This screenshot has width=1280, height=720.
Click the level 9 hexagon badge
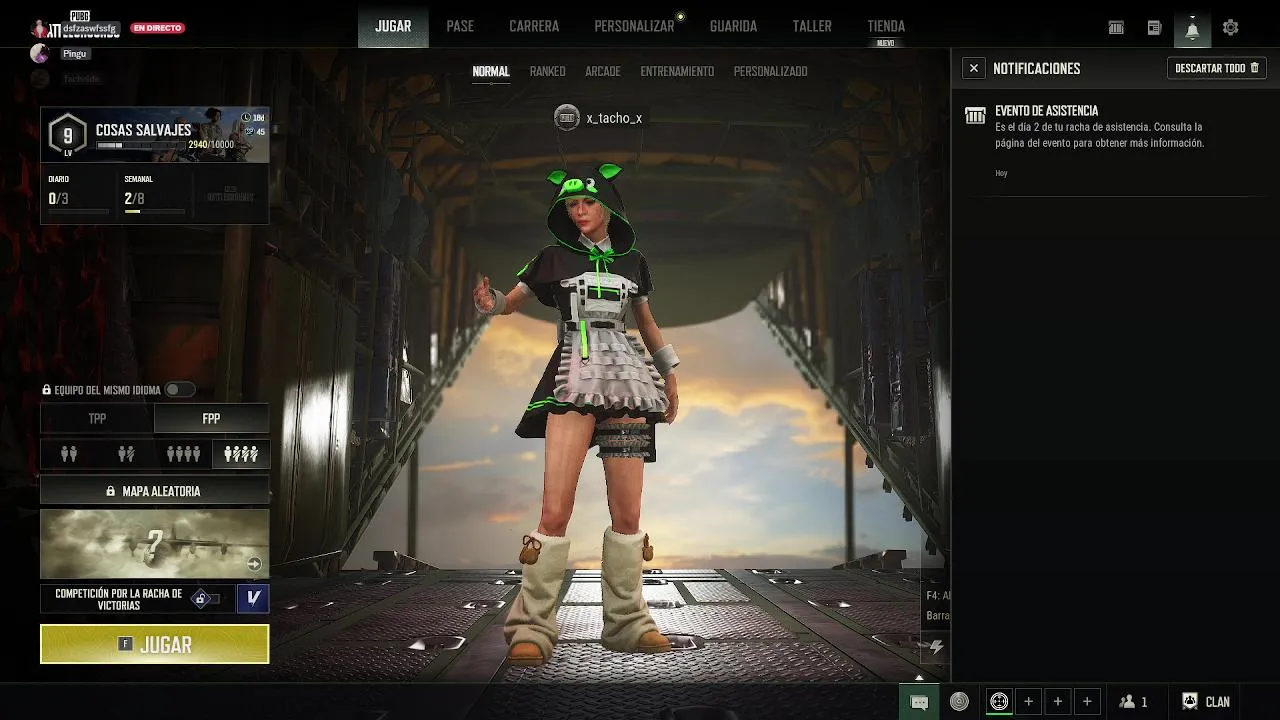coord(68,135)
